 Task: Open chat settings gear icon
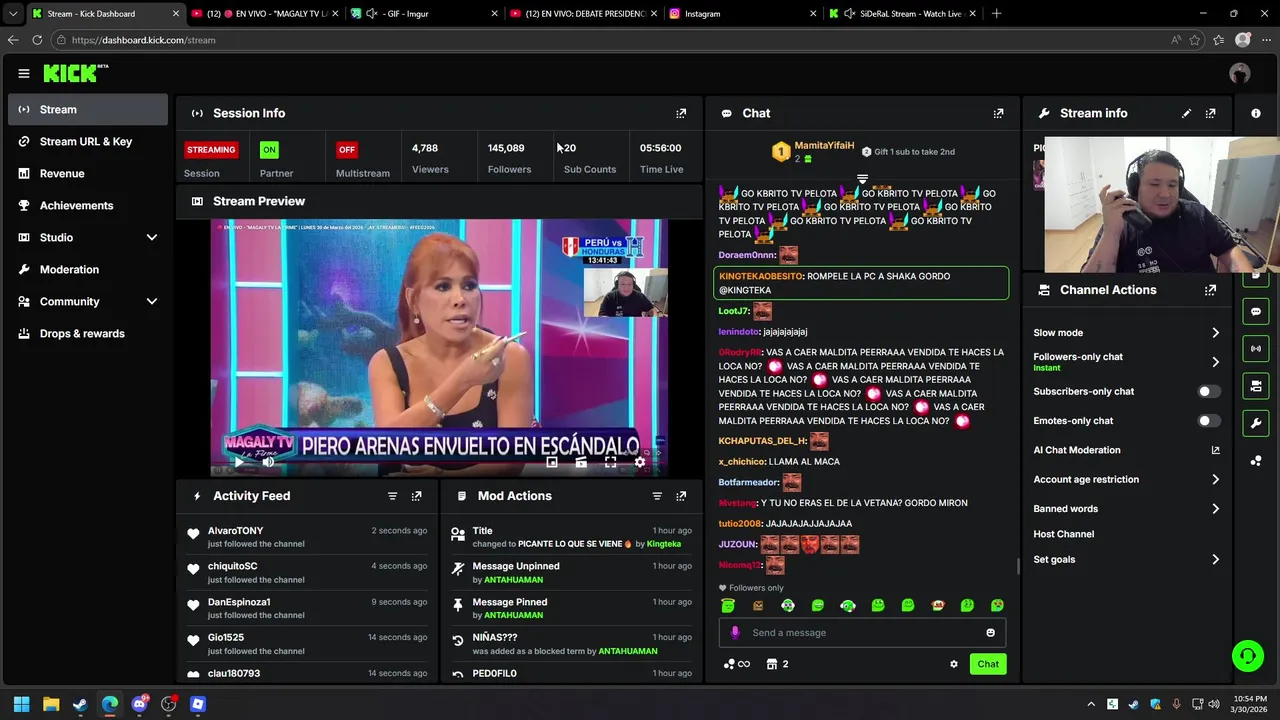click(x=954, y=664)
